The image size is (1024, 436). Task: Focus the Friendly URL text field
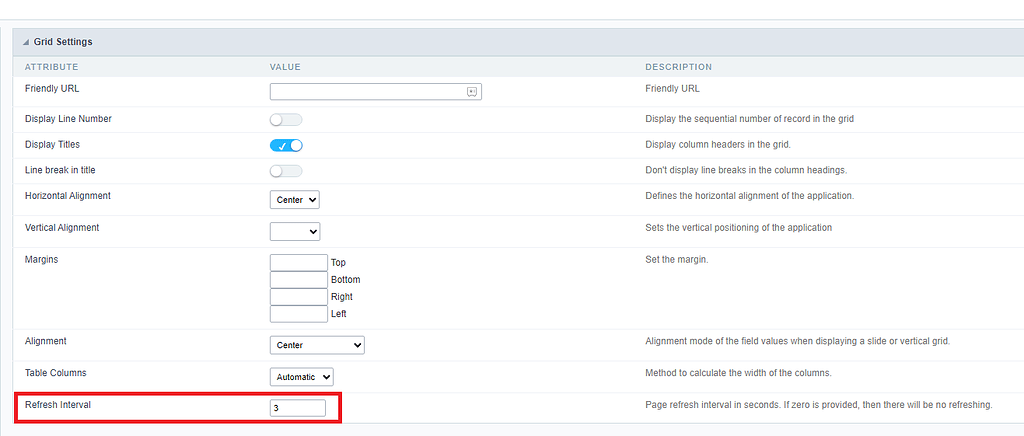376,92
